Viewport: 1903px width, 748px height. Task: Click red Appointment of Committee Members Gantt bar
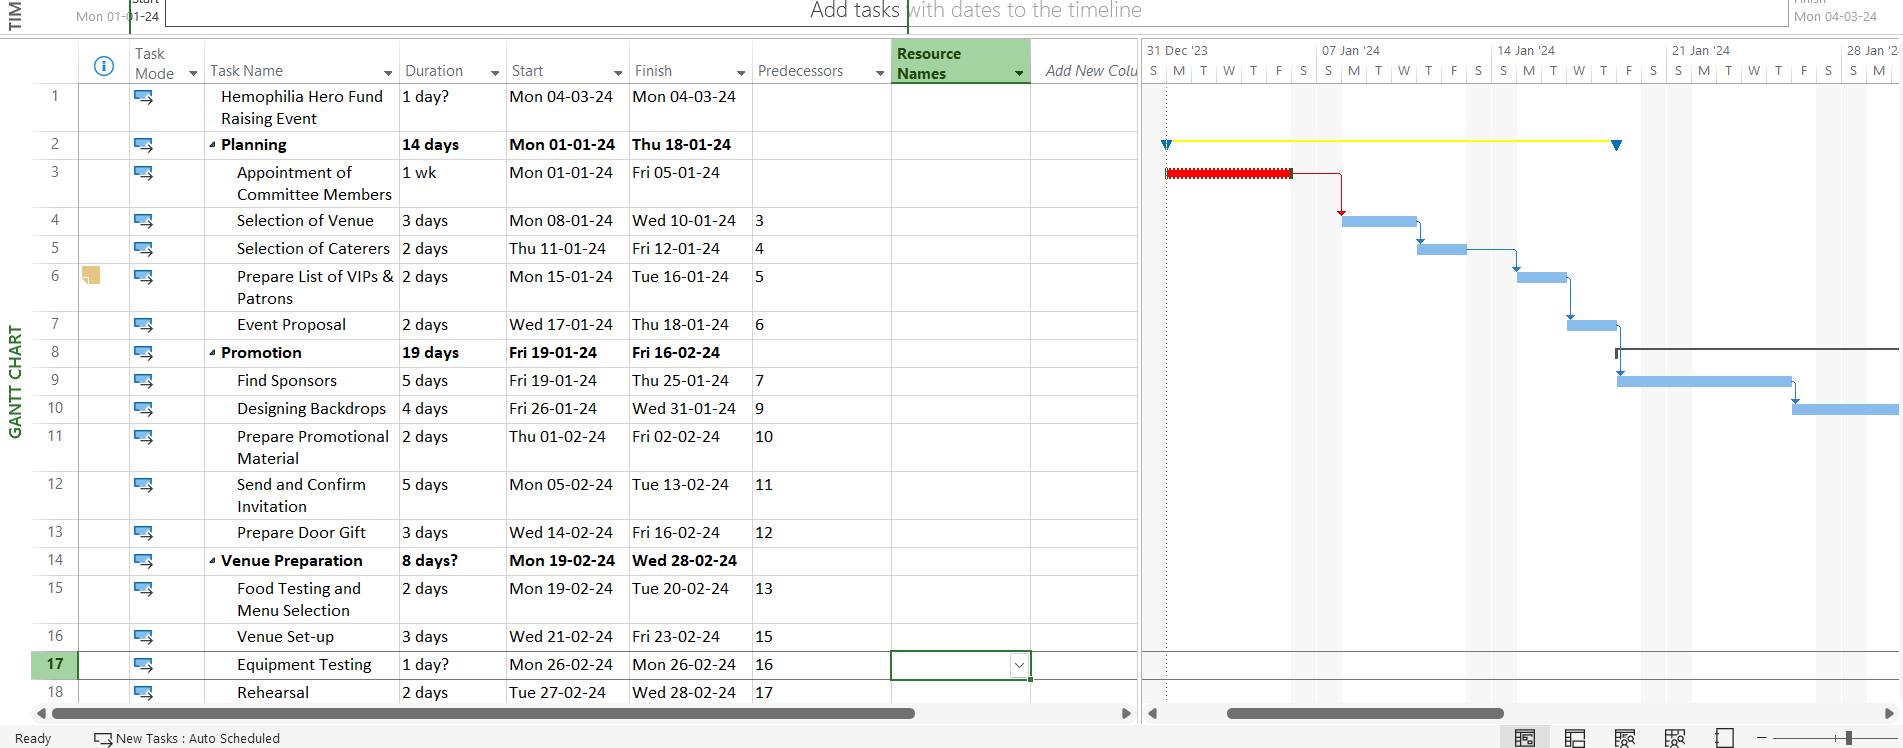click(1229, 174)
